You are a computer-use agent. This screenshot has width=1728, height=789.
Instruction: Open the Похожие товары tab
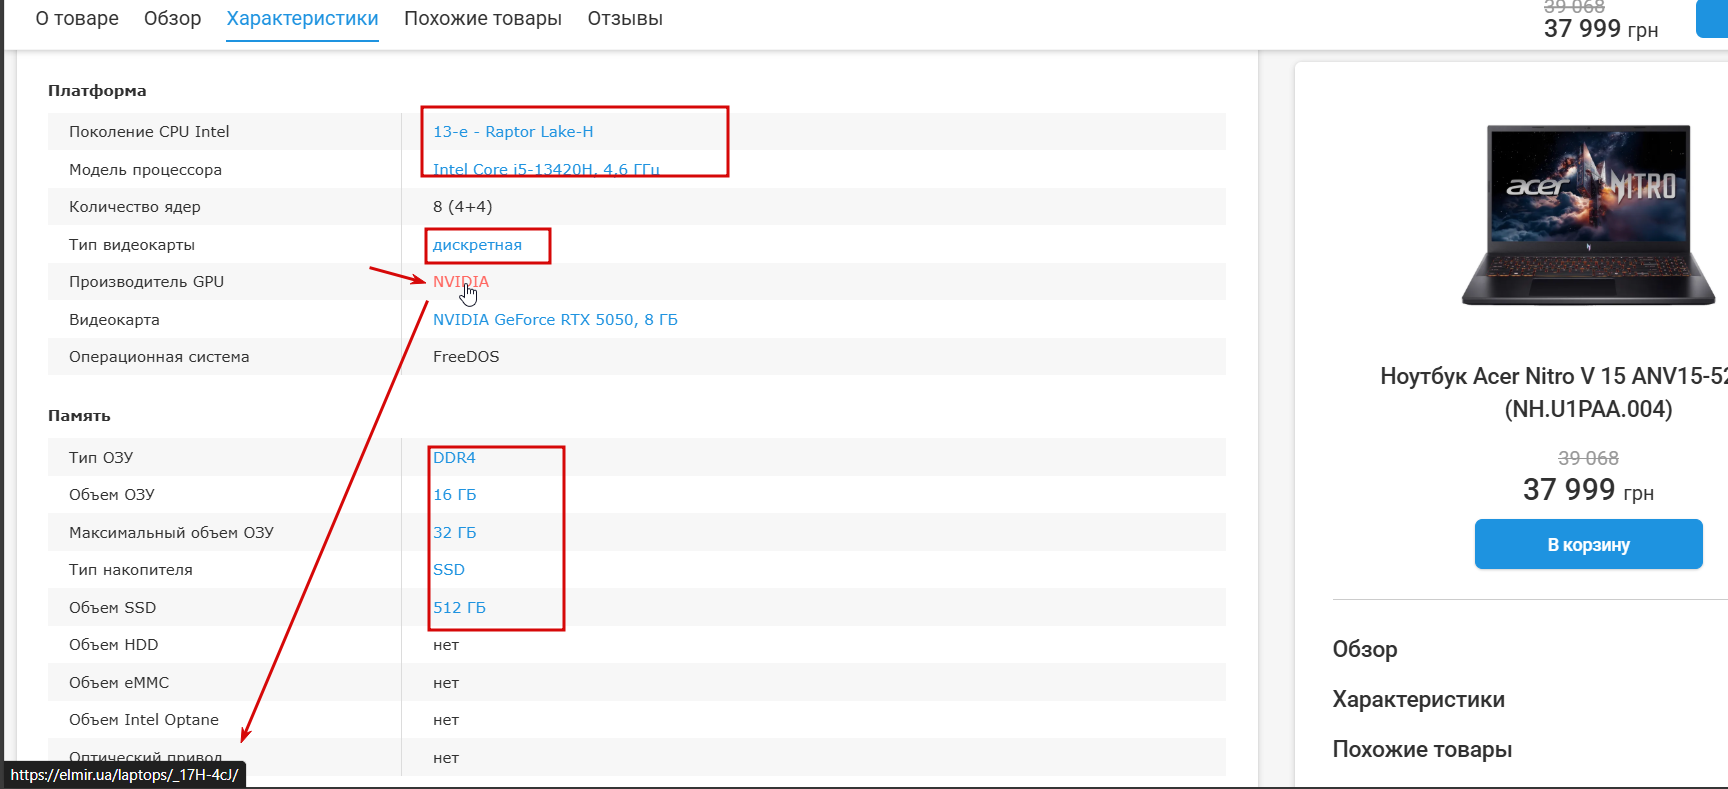[483, 19]
